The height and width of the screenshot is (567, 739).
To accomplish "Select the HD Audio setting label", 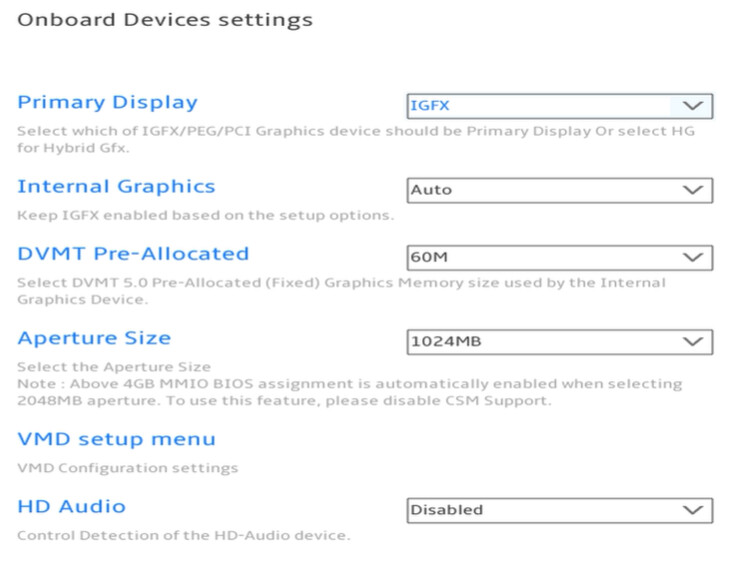I will (x=71, y=506).
